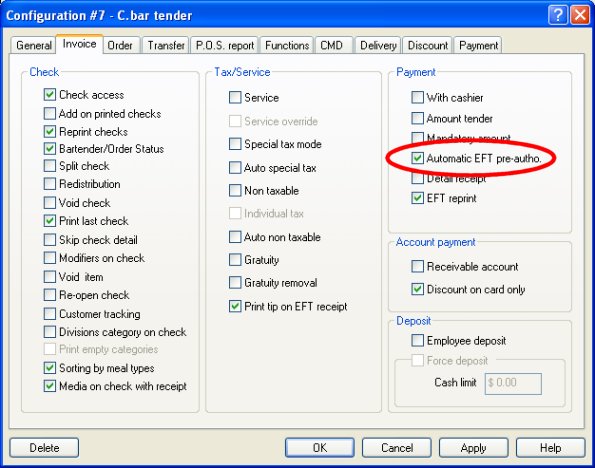Switch to the General tab
Viewport: 595px width, 468px height.
[33, 46]
